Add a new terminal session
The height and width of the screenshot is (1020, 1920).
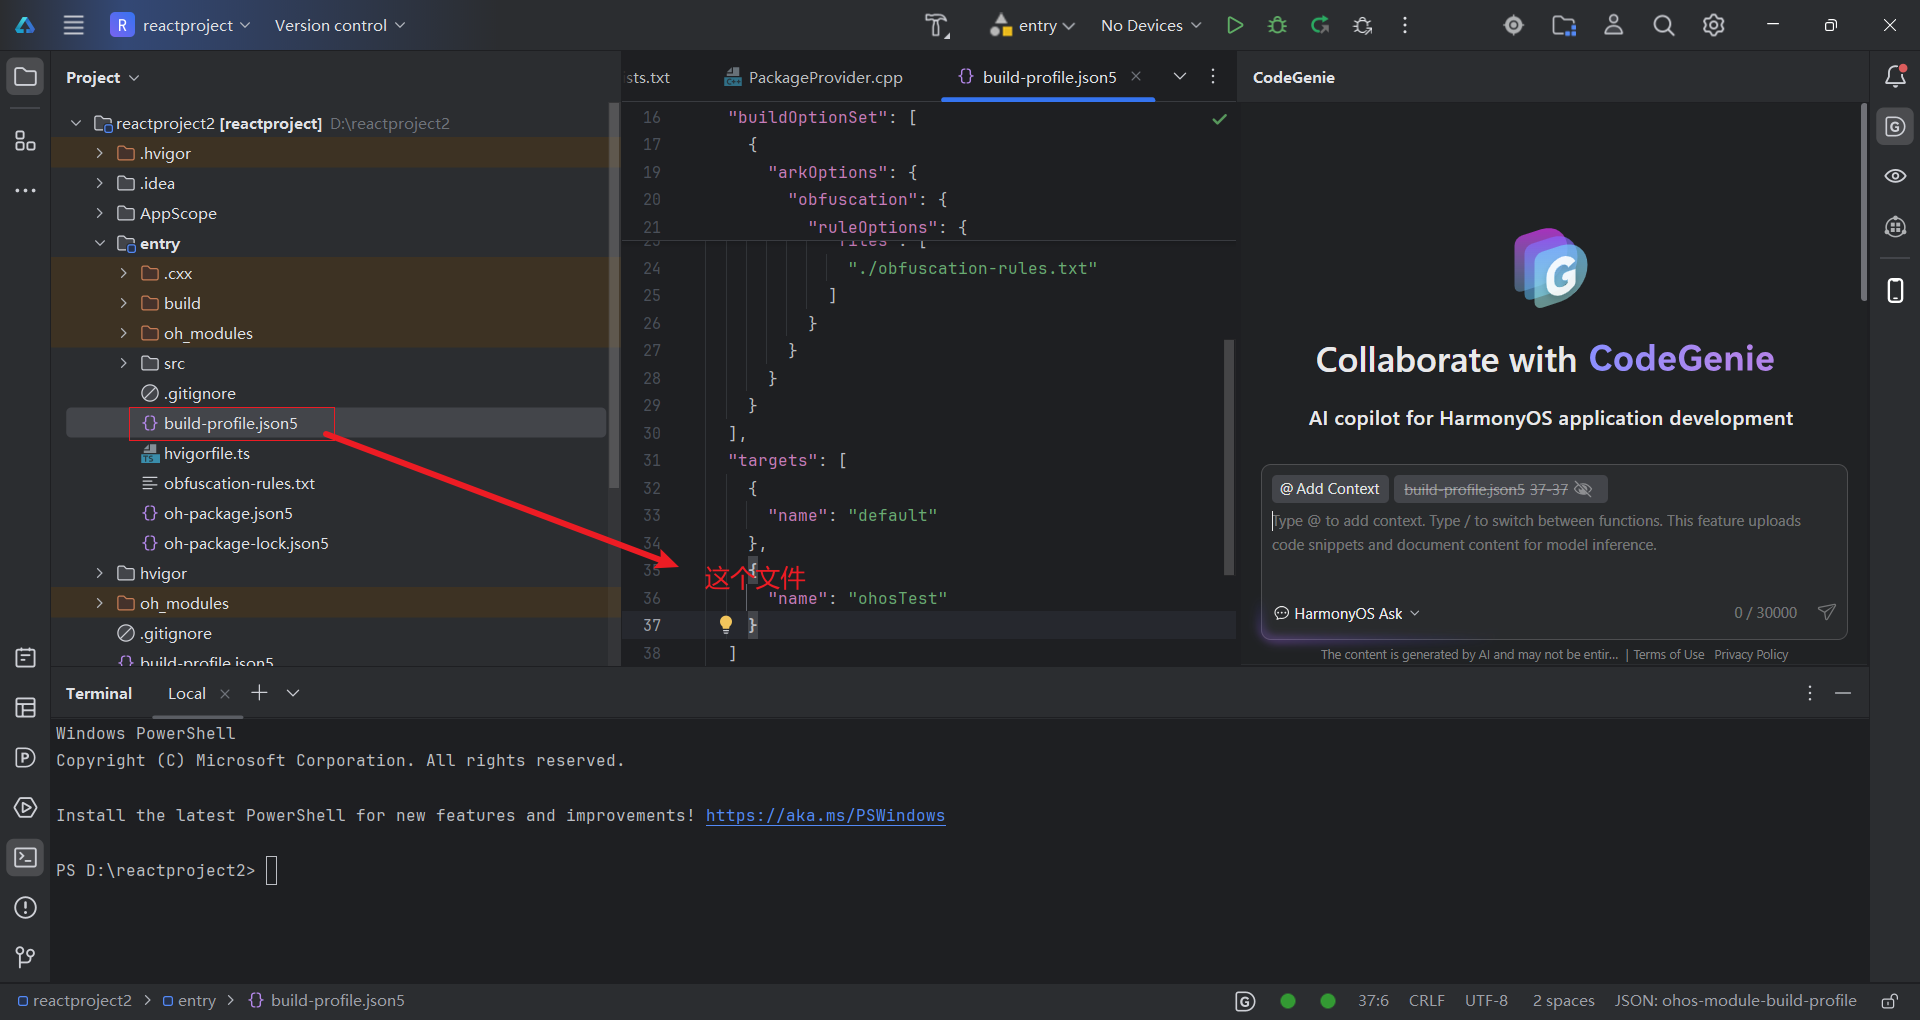(259, 692)
